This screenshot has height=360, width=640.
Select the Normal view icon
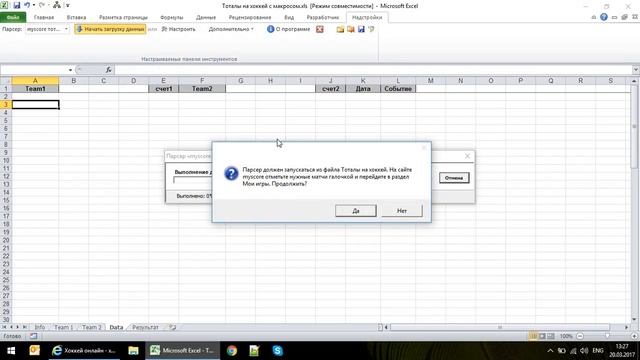[533, 336]
